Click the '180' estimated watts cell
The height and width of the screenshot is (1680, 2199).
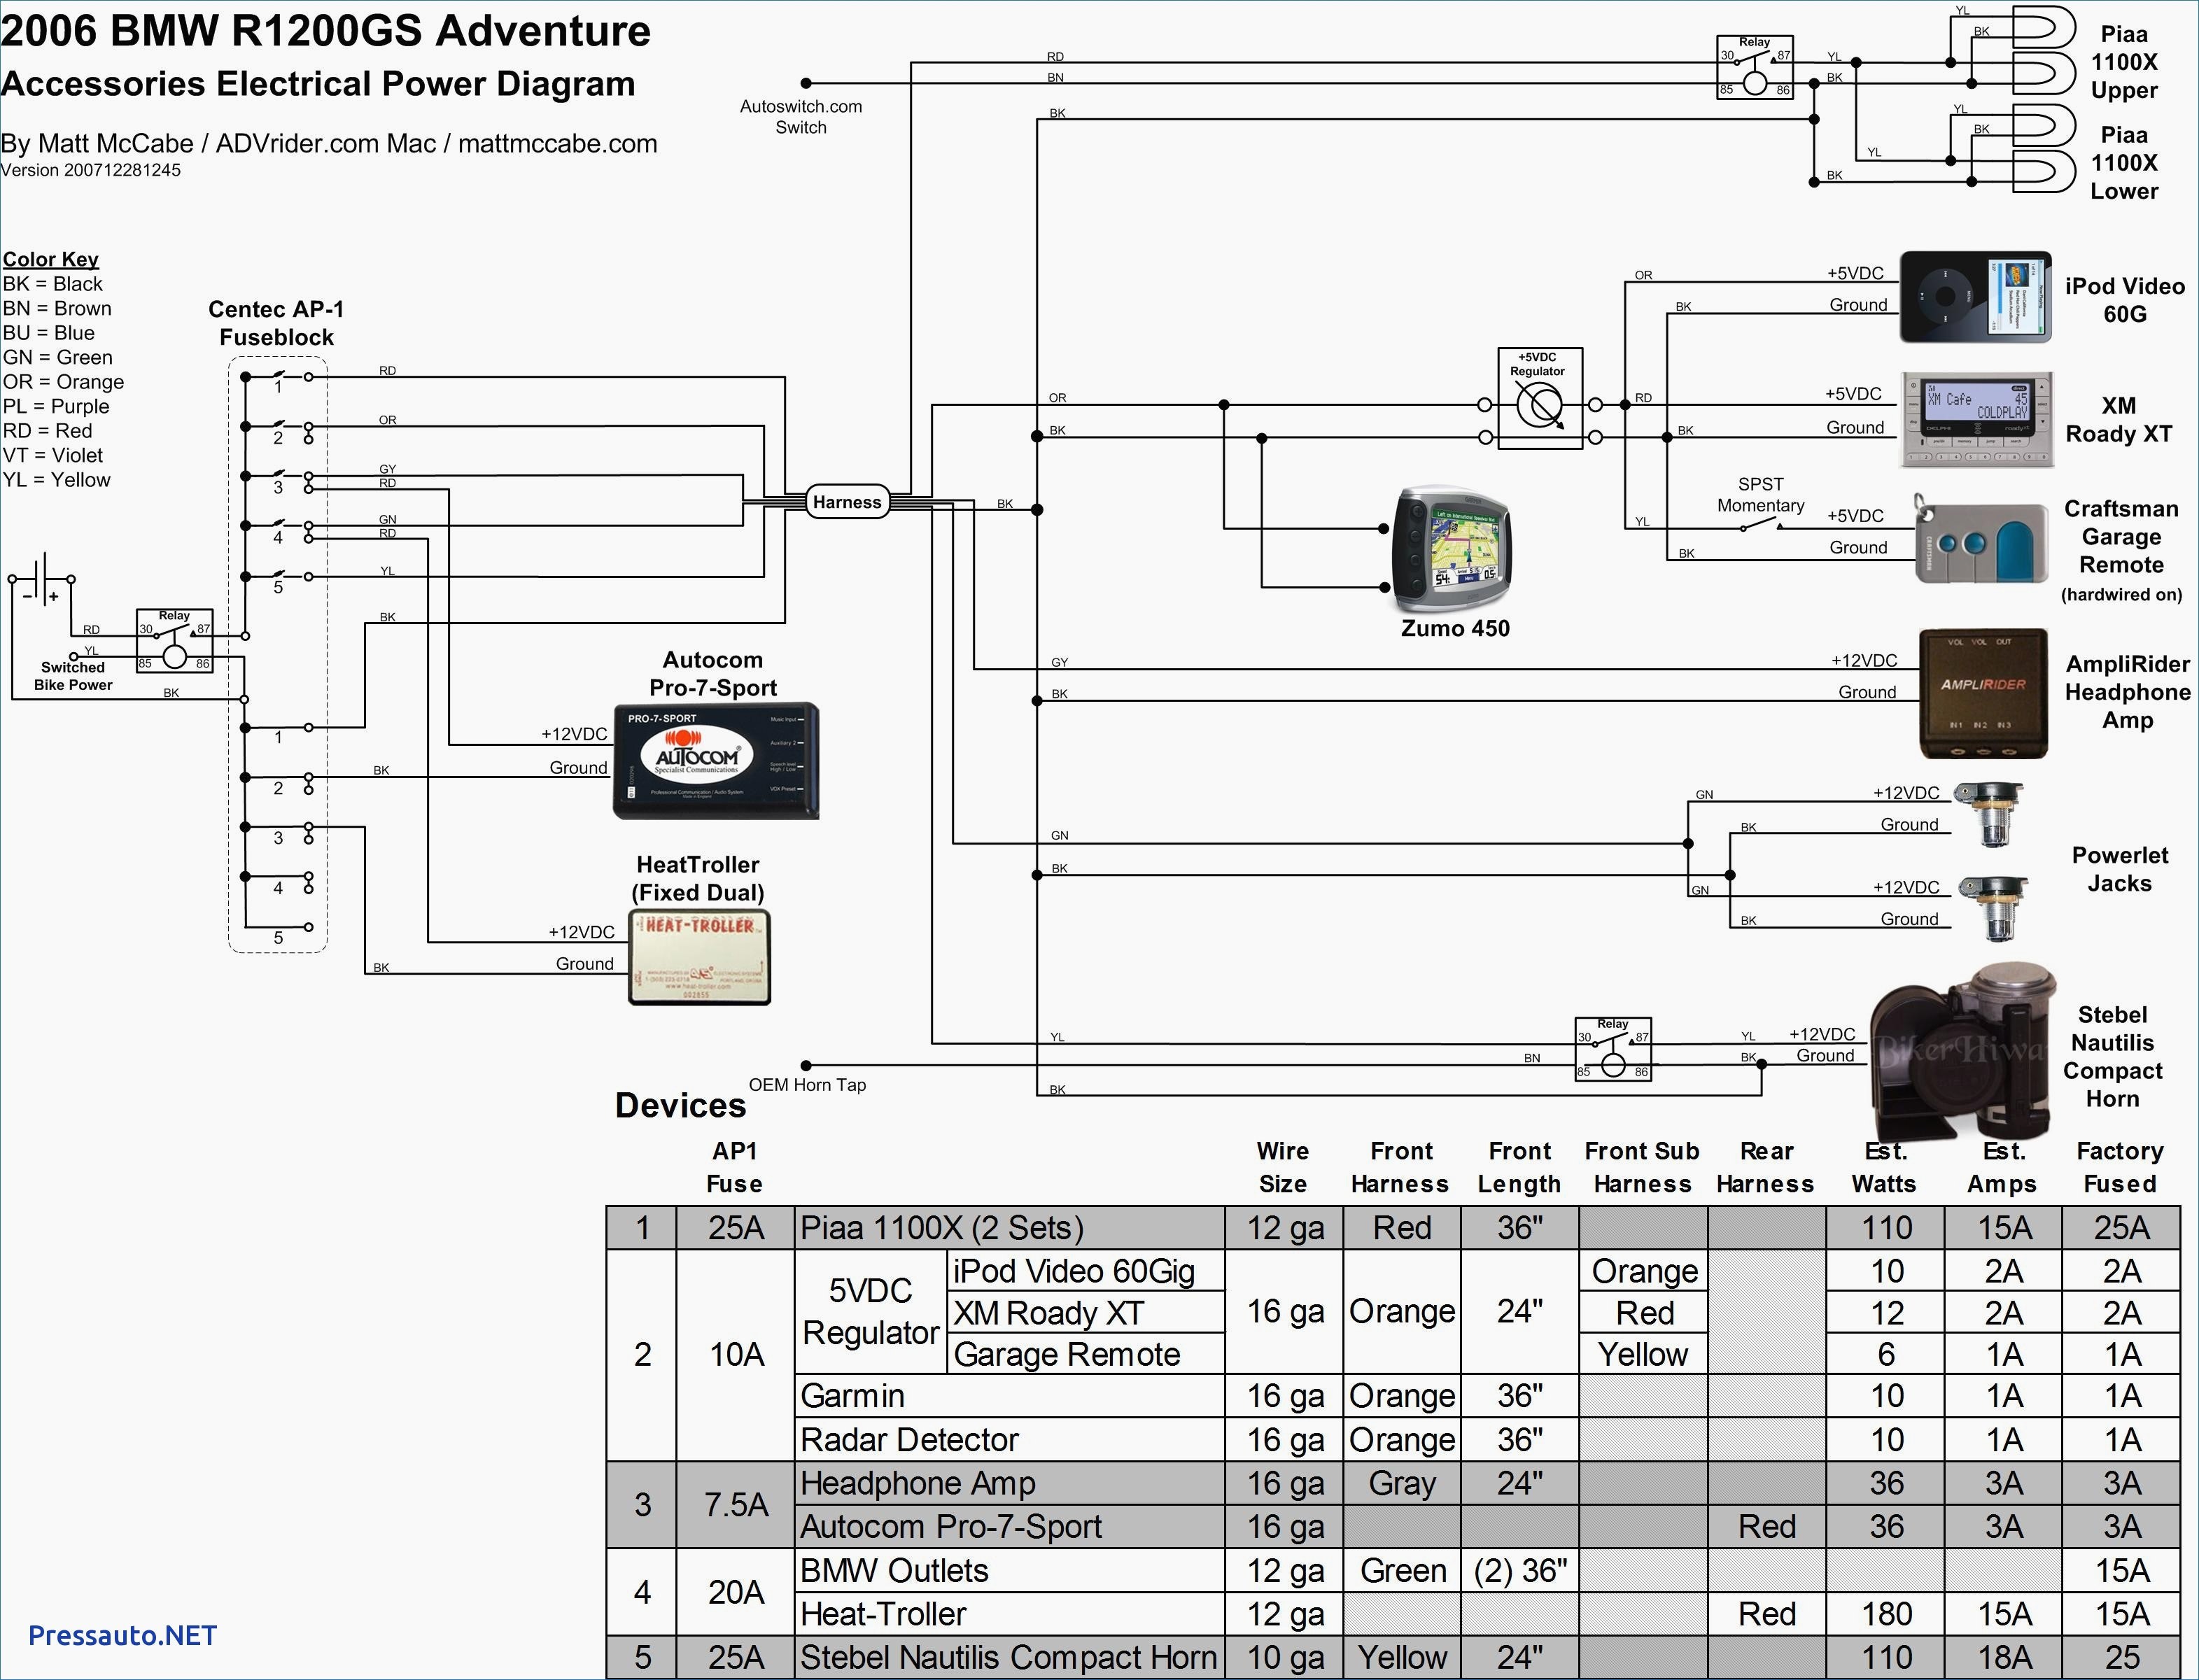point(1886,1614)
